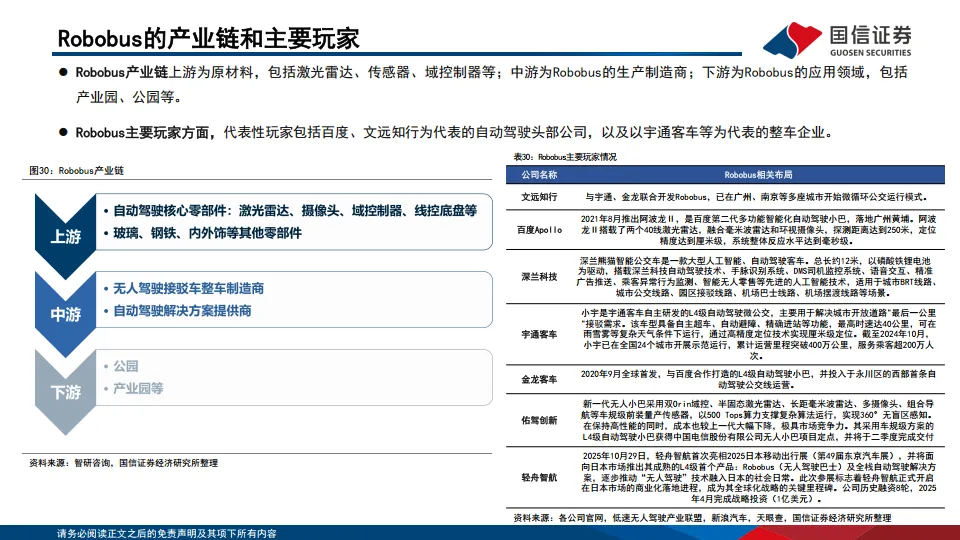Click the 轻舟智航 company cell

(539, 478)
